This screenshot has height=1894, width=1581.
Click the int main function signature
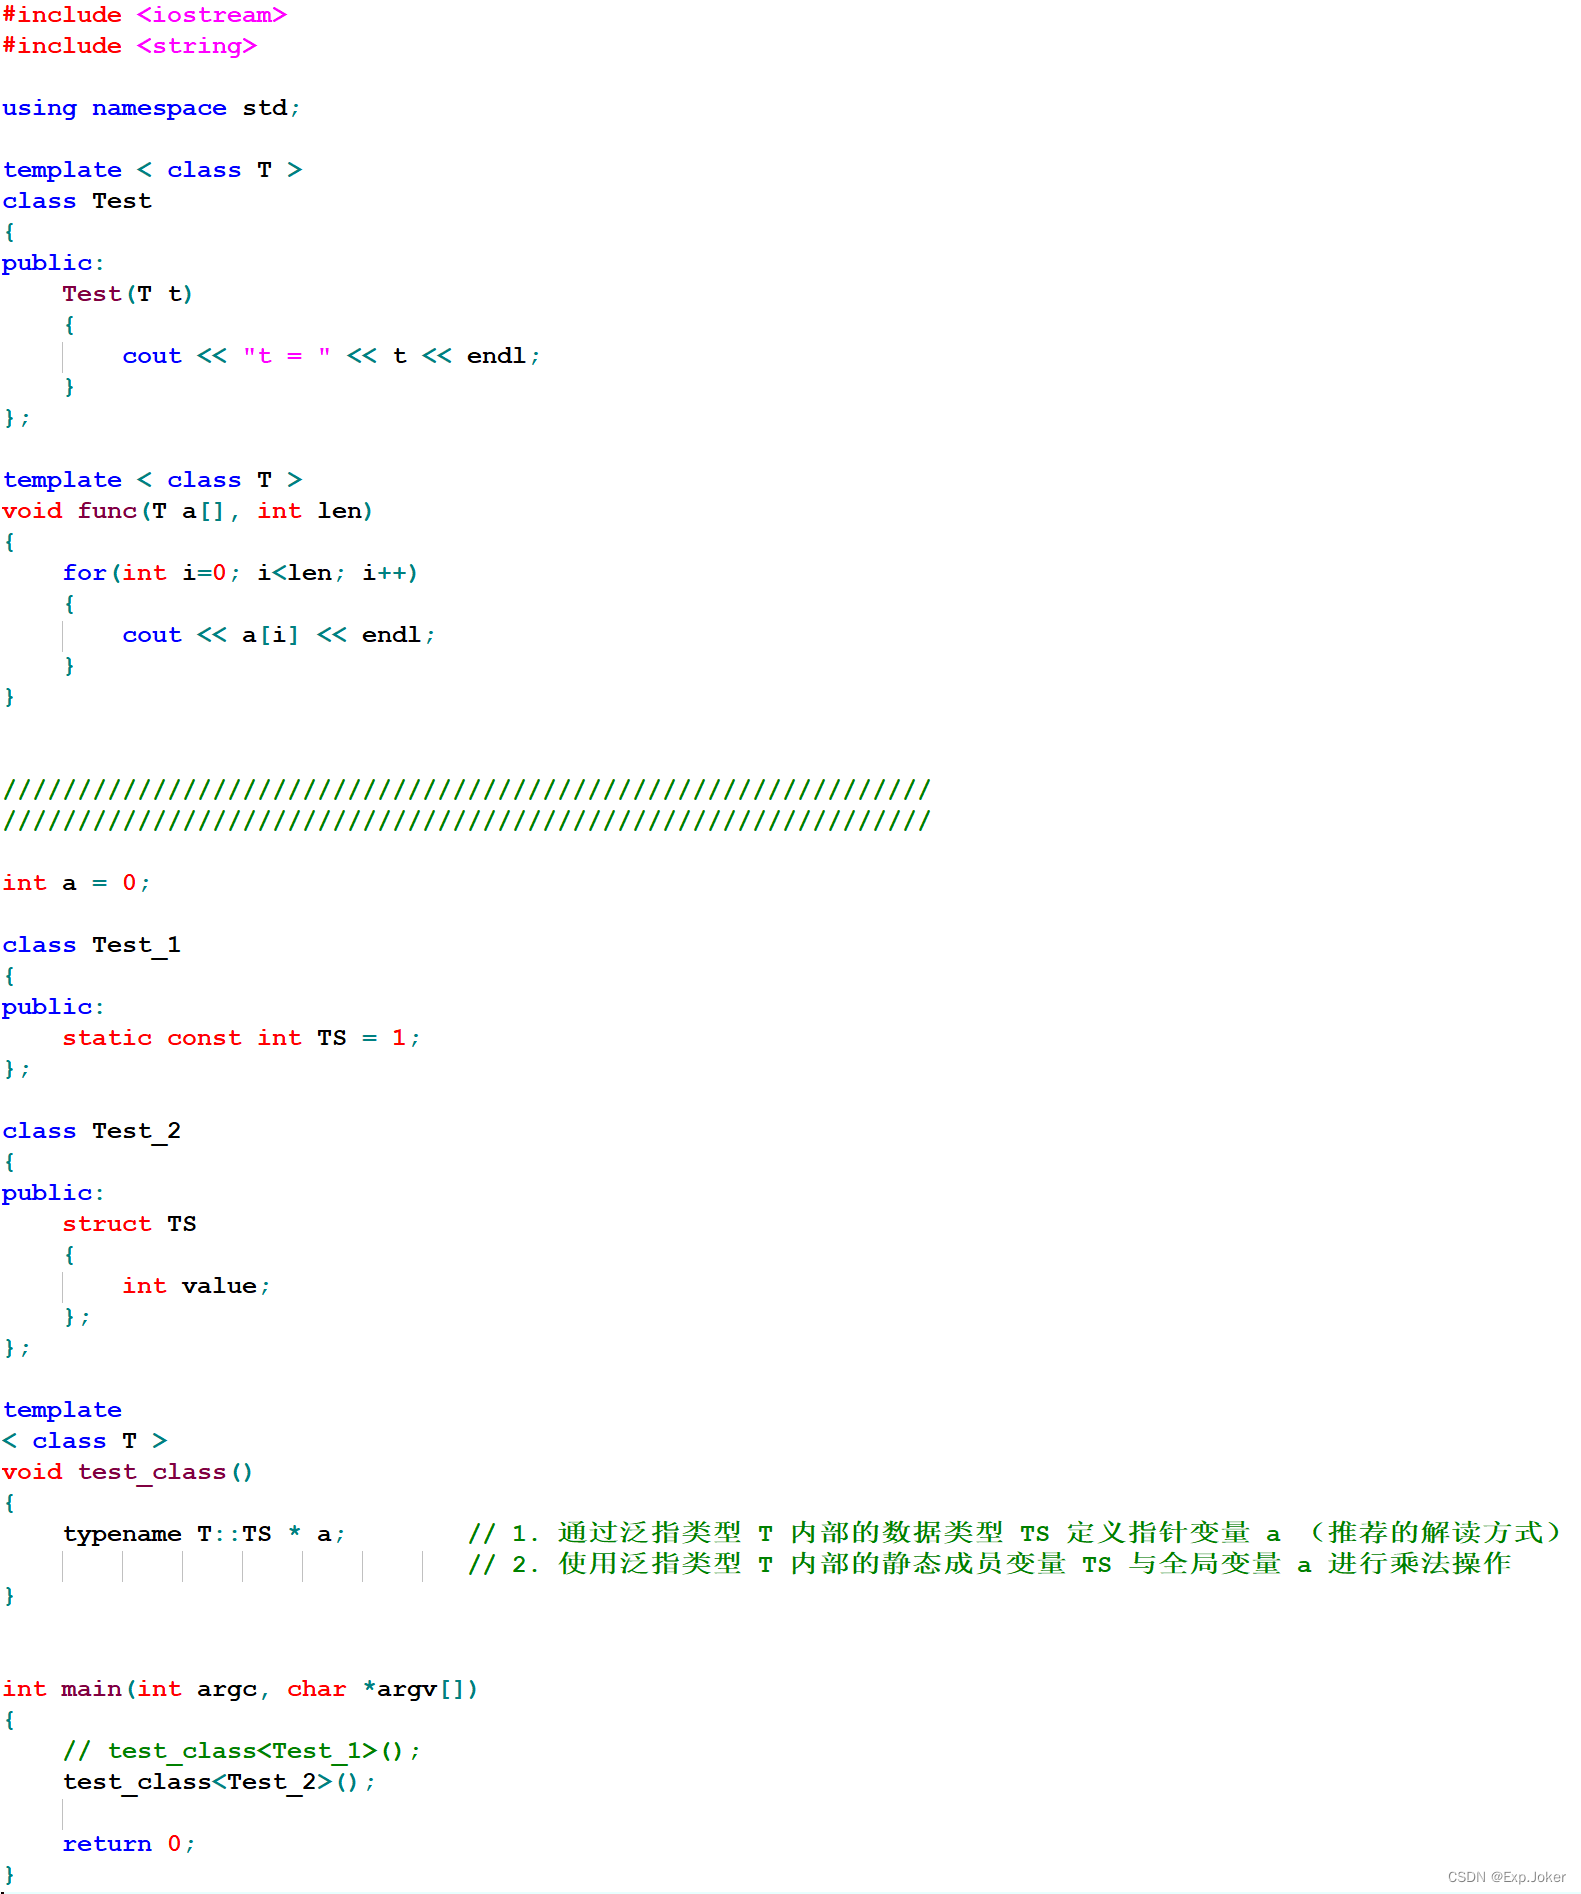(x=240, y=1689)
